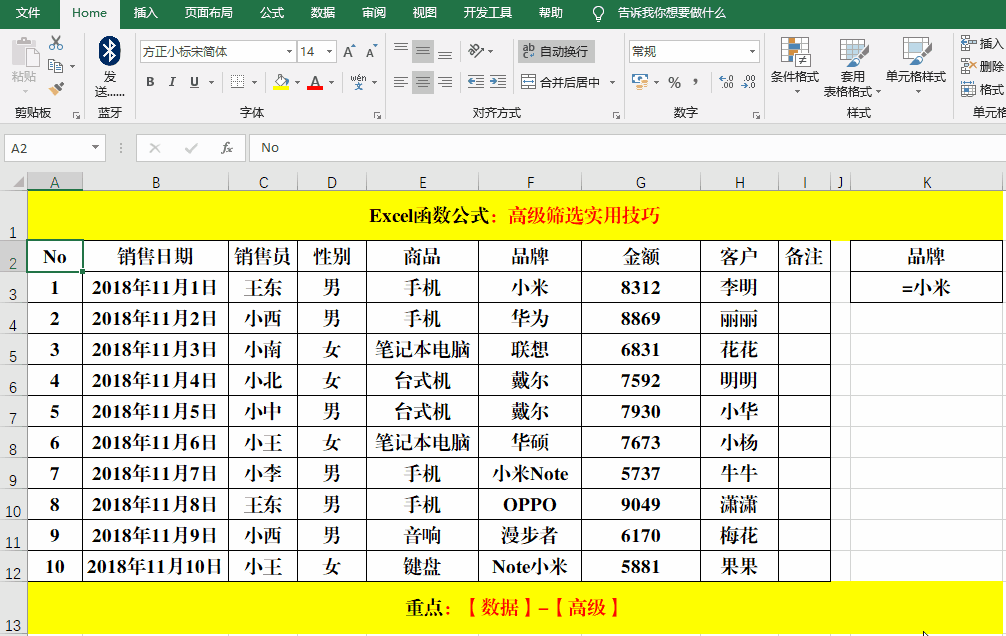Apply percent style format
1006x636 pixels.
click(674, 82)
